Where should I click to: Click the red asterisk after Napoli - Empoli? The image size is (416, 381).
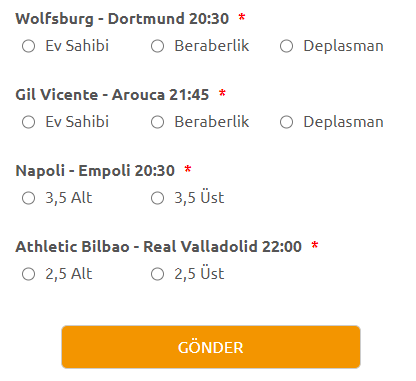188,169
